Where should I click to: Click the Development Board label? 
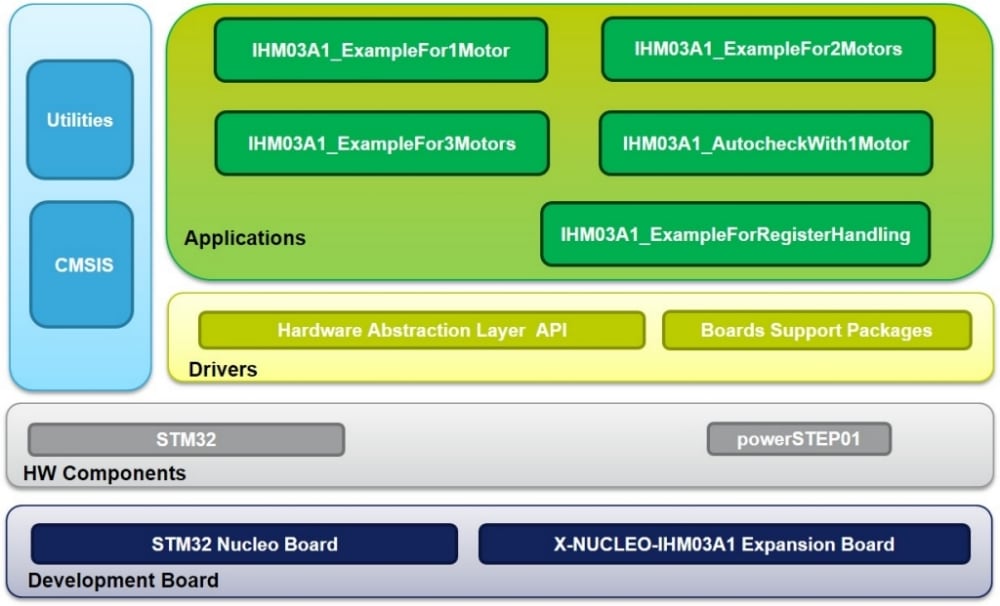tap(122, 581)
